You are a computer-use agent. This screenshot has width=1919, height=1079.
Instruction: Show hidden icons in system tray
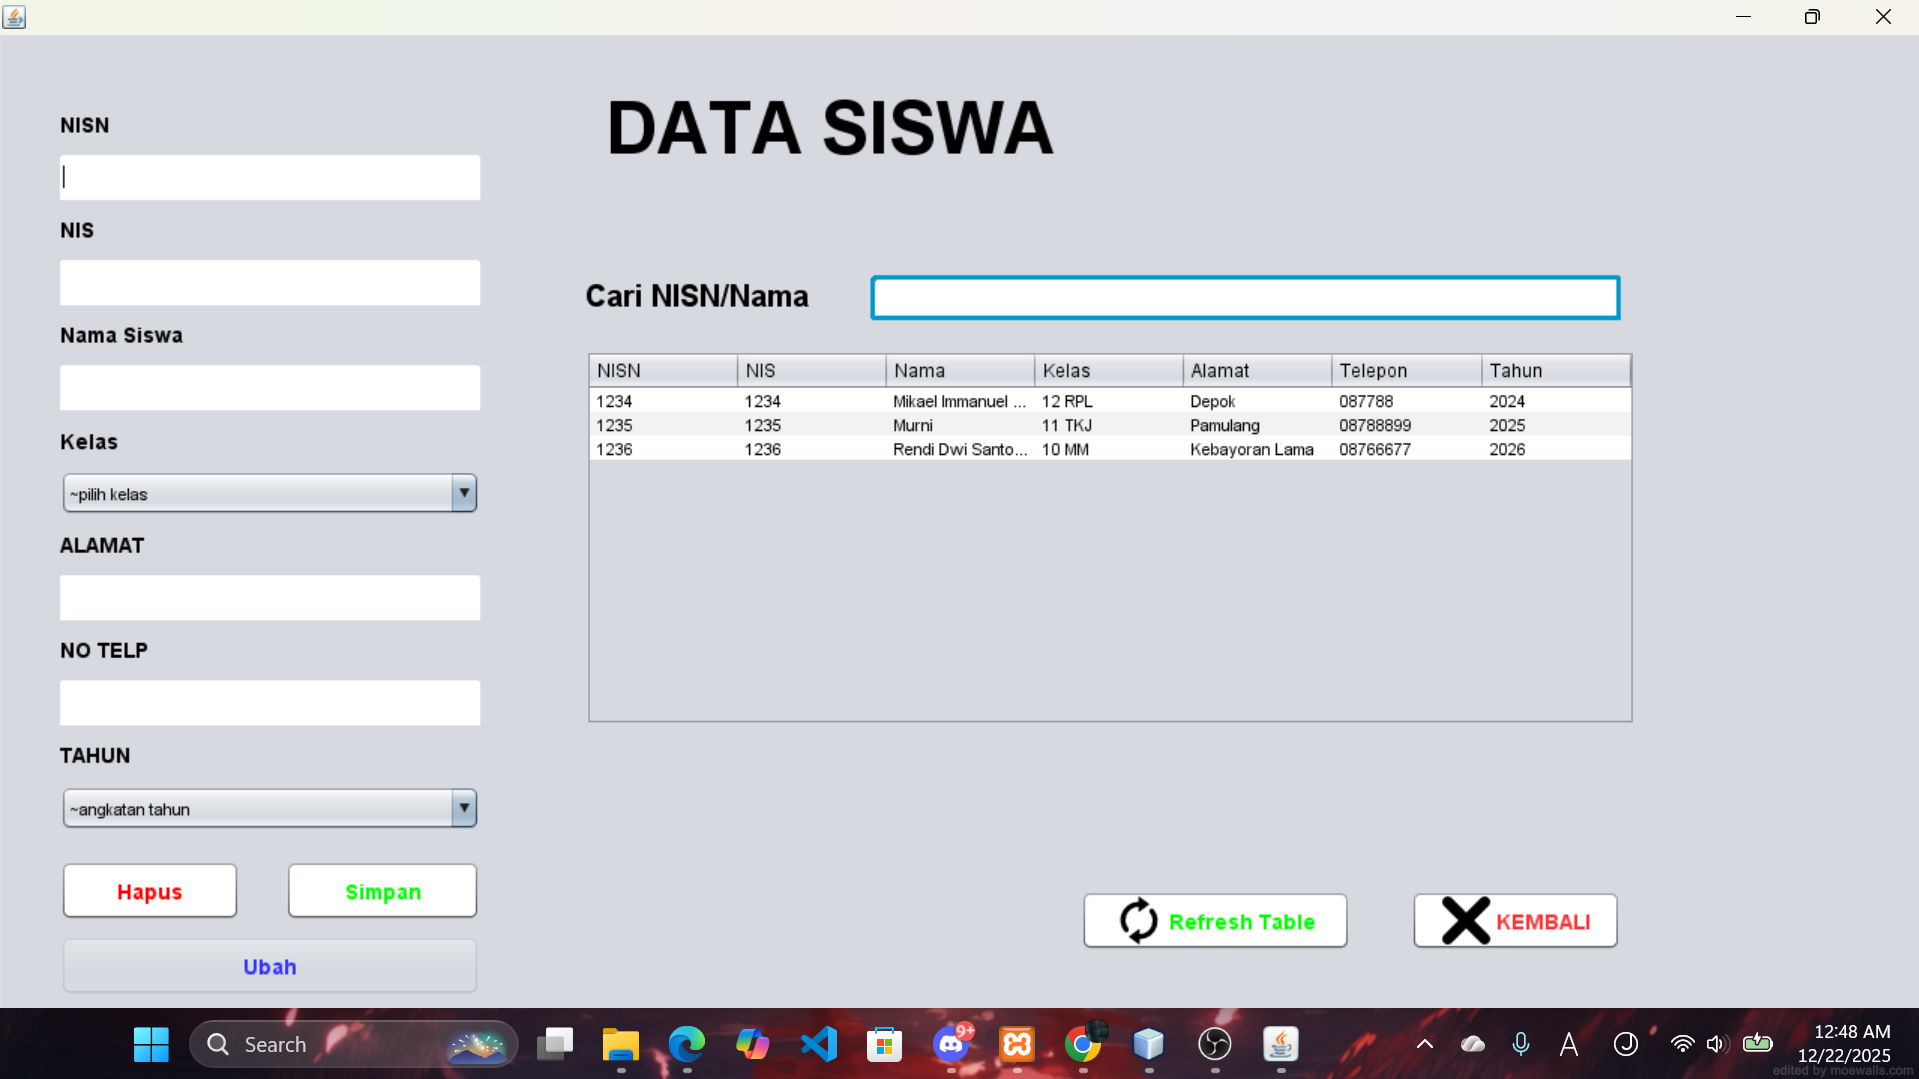click(x=1425, y=1045)
